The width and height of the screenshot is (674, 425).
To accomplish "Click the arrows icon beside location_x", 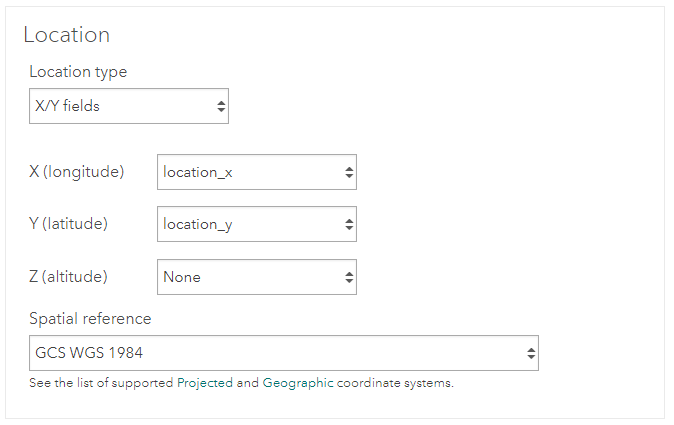I will (x=349, y=172).
